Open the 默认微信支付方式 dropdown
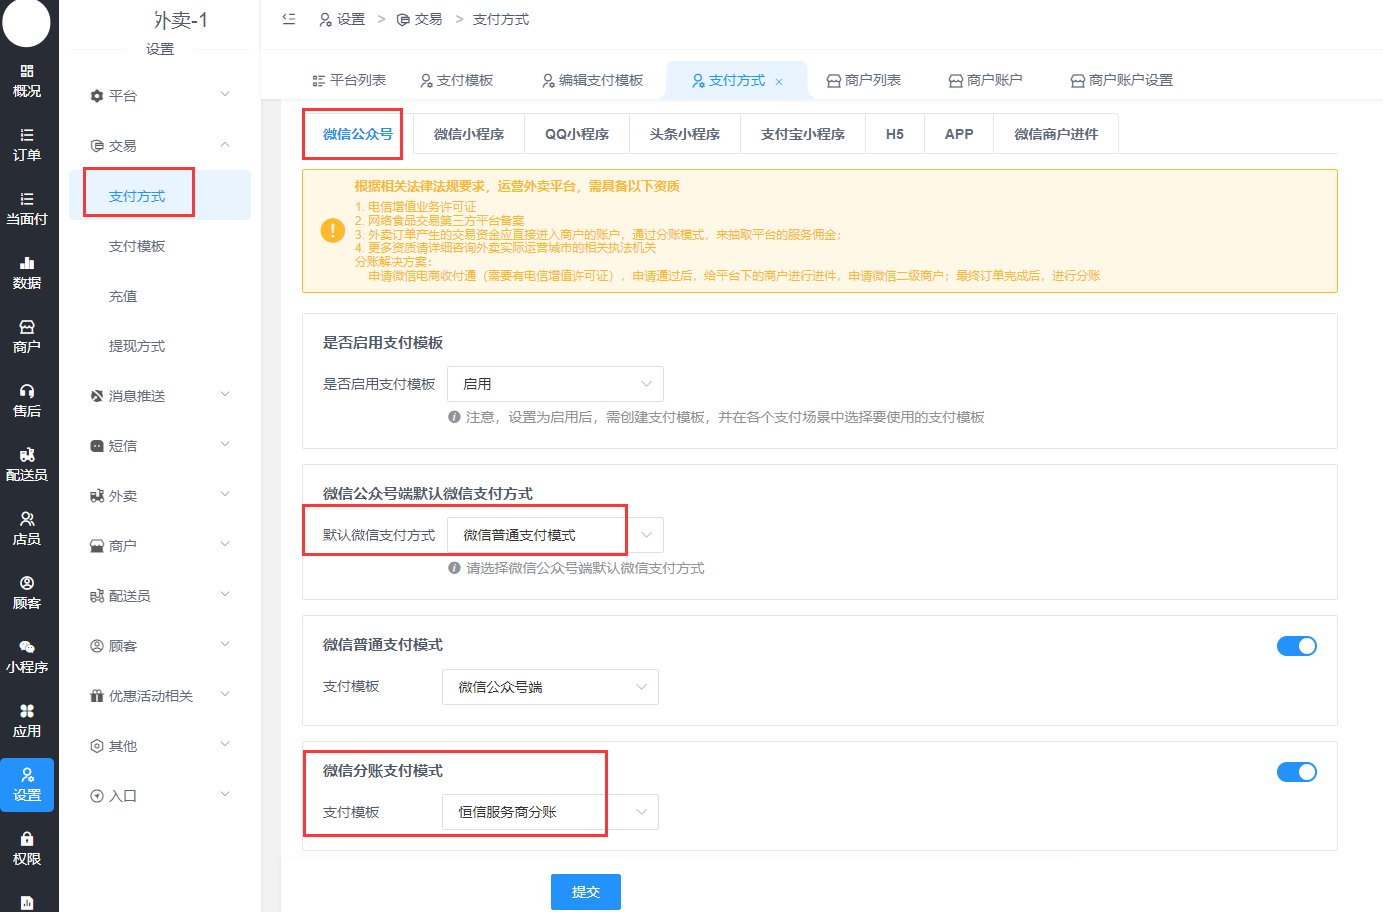 (555, 535)
